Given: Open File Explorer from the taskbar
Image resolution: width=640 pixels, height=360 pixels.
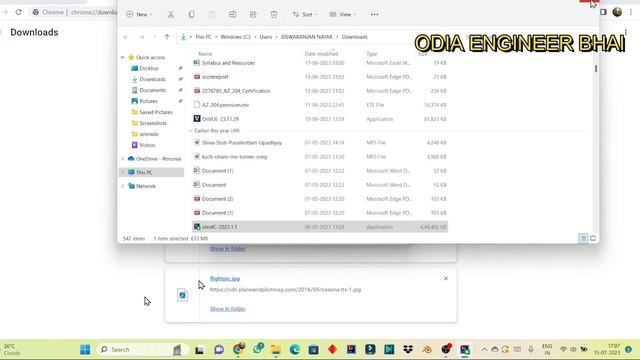Looking at the screenshot, I should (276, 349).
